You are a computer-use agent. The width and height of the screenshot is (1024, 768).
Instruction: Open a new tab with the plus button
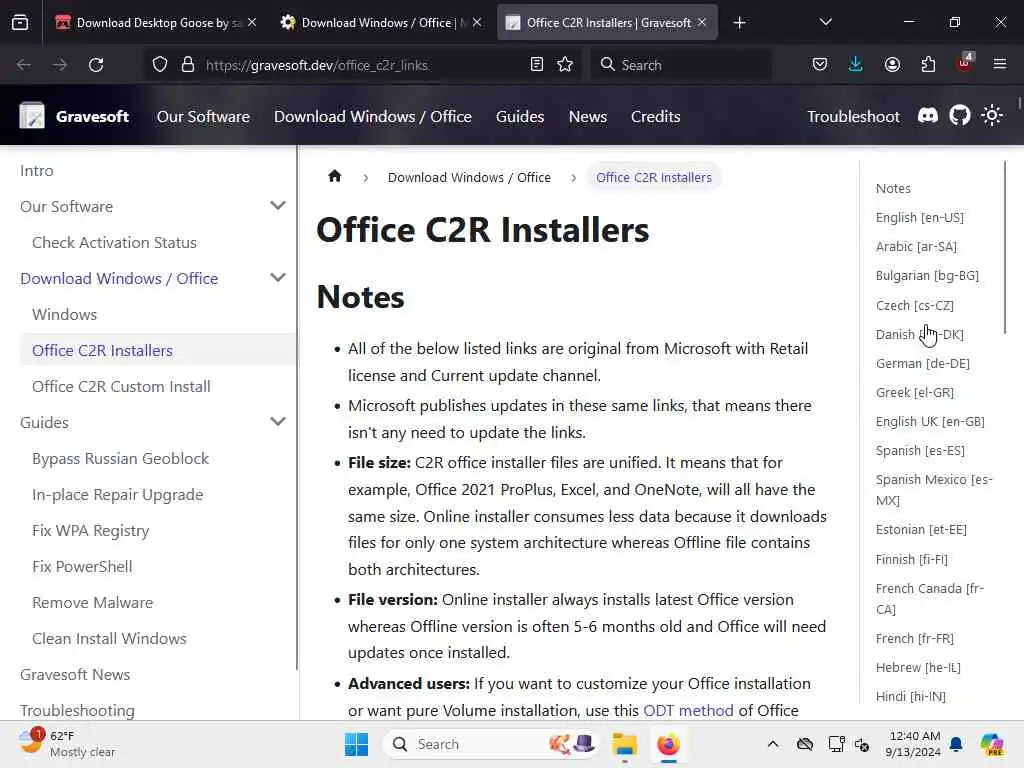(739, 23)
